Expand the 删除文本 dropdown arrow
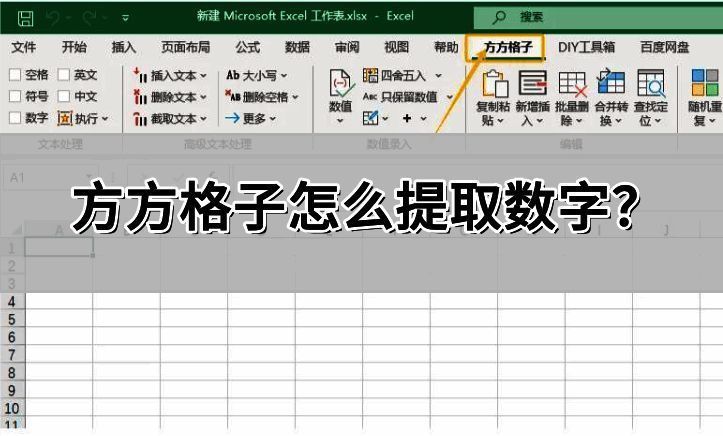The width and height of the screenshot is (723, 436). pos(203,97)
